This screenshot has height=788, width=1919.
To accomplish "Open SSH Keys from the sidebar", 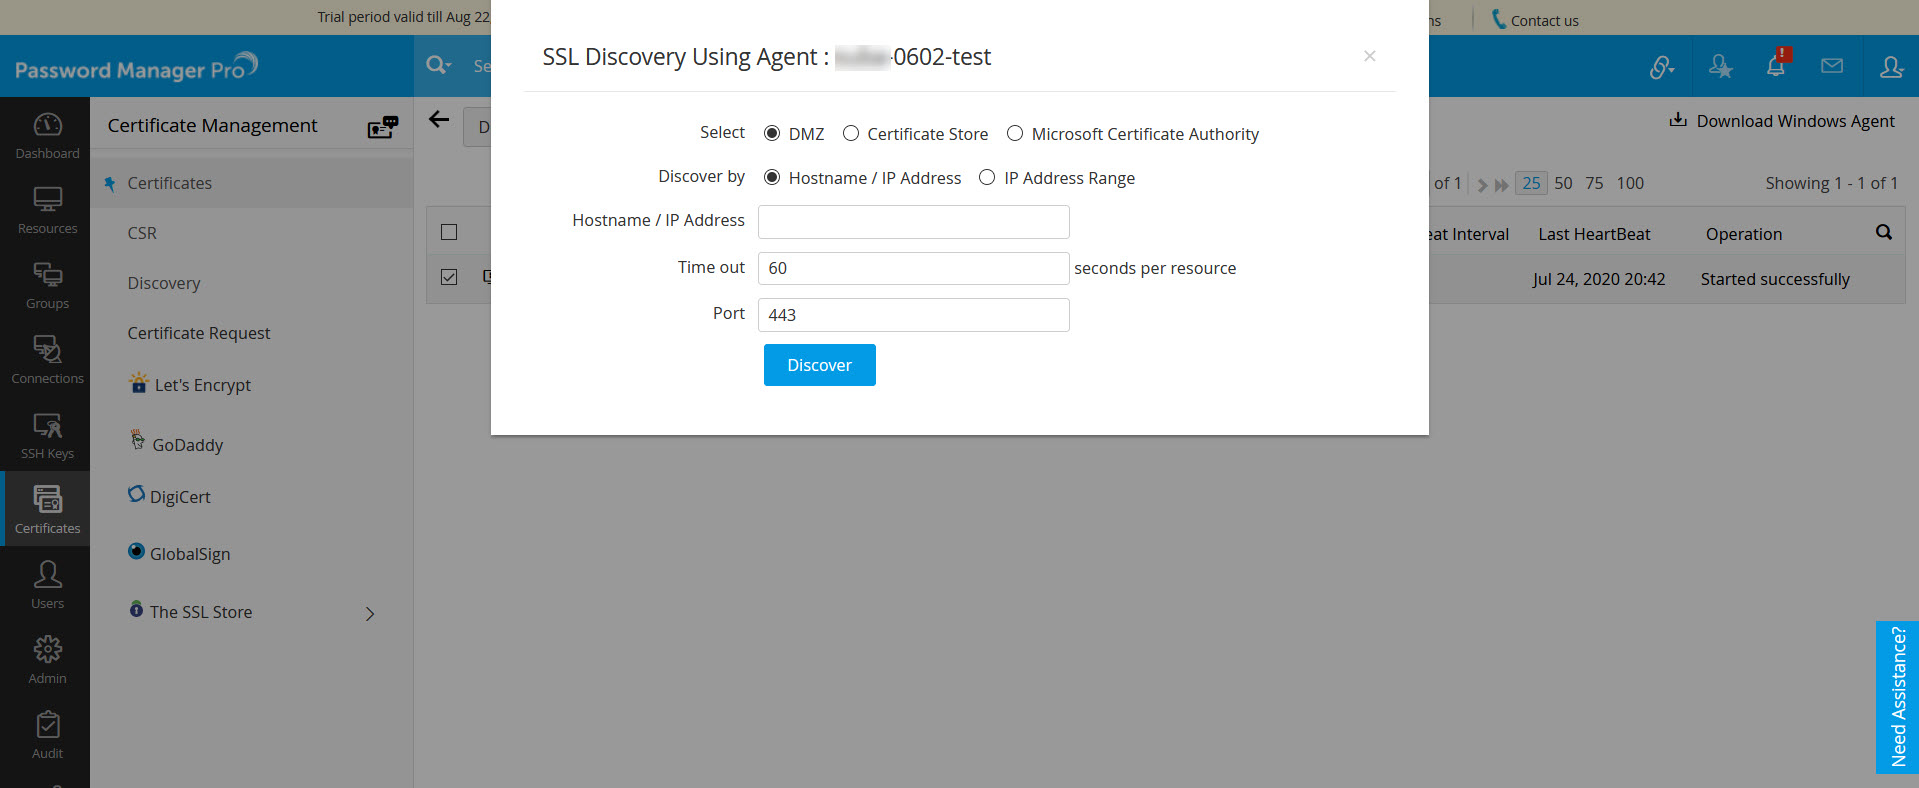I will (x=47, y=434).
